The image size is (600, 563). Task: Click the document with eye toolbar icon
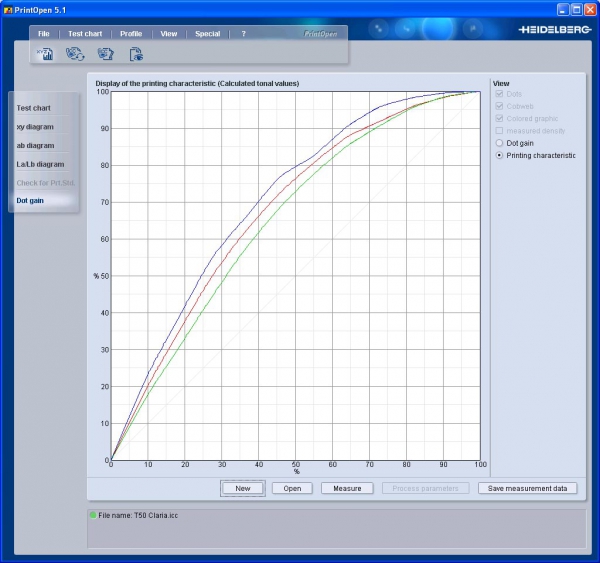click(136, 54)
